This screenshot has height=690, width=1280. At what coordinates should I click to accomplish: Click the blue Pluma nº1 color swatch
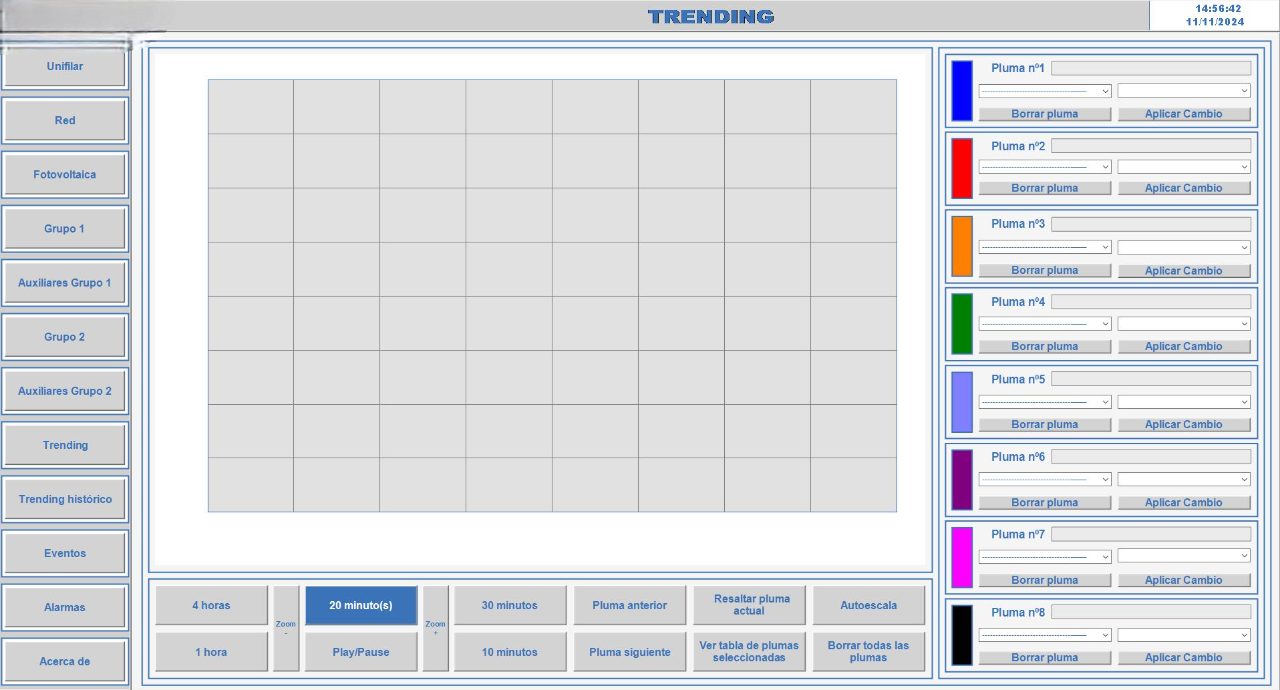point(961,91)
